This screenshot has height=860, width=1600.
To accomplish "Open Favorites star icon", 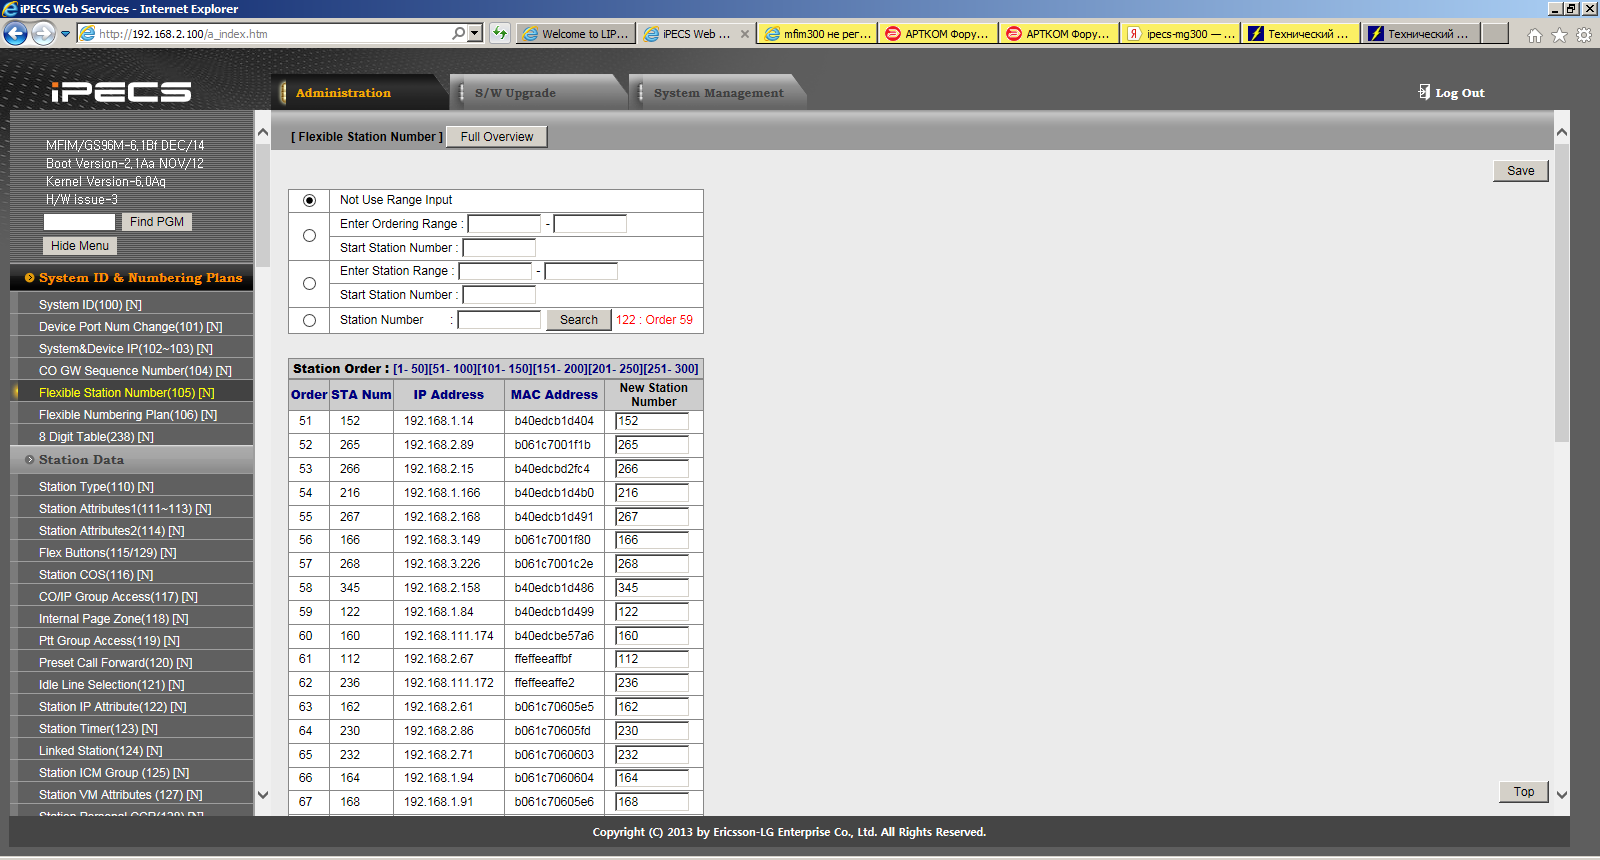I will click(1559, 35).
